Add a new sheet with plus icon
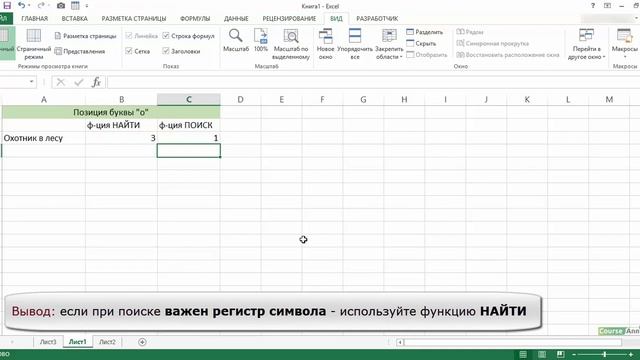This screenshot has width=640, height=360. (x=142, y=342)
